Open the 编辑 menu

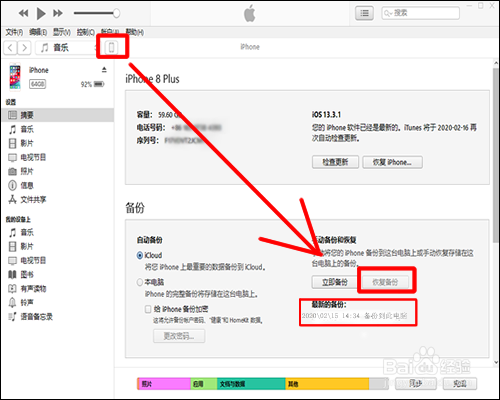pyautogui.click(x=38, y=32)
